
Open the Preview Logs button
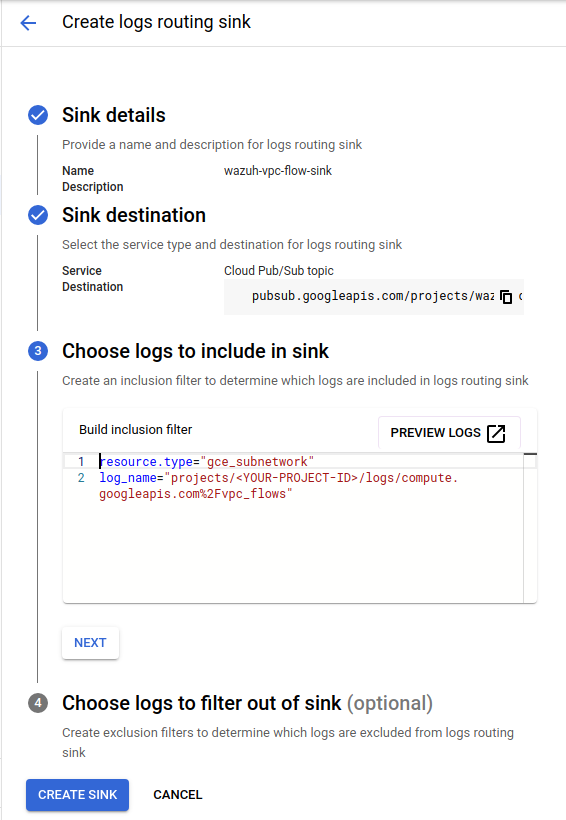(449, 432)
